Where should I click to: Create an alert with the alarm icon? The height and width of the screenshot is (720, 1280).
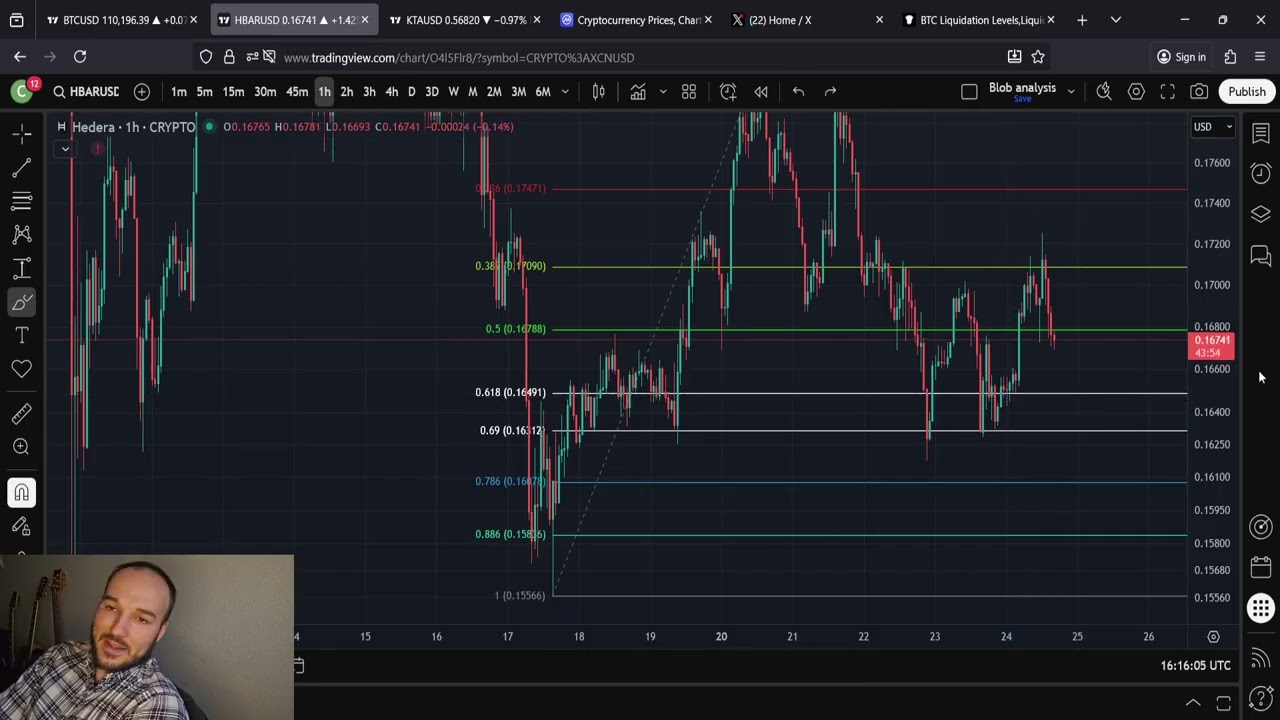tap(728, 91)
